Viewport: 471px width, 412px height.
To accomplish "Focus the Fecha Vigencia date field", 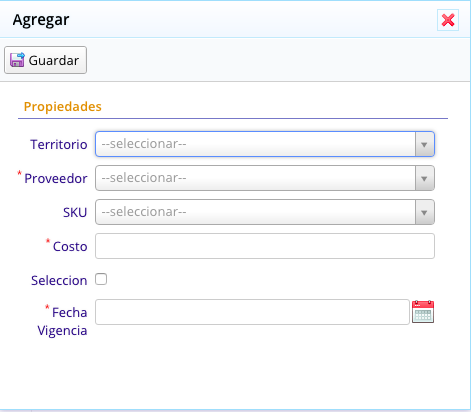I will (252, 312).
